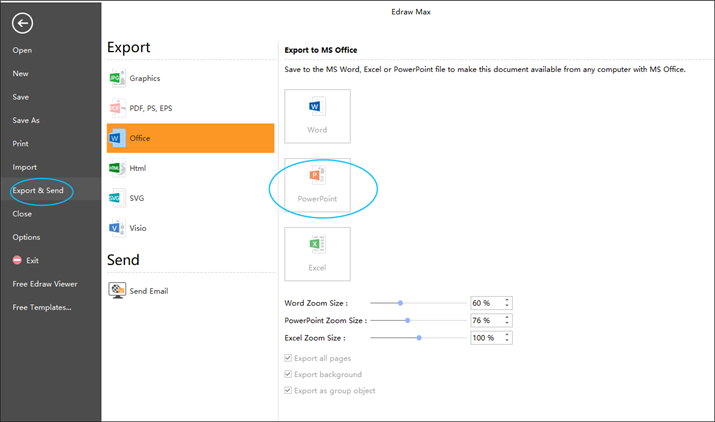Choose the Send Email label
Image resolution: width=715 pixels, height=422 pixels.
[149, 291]
